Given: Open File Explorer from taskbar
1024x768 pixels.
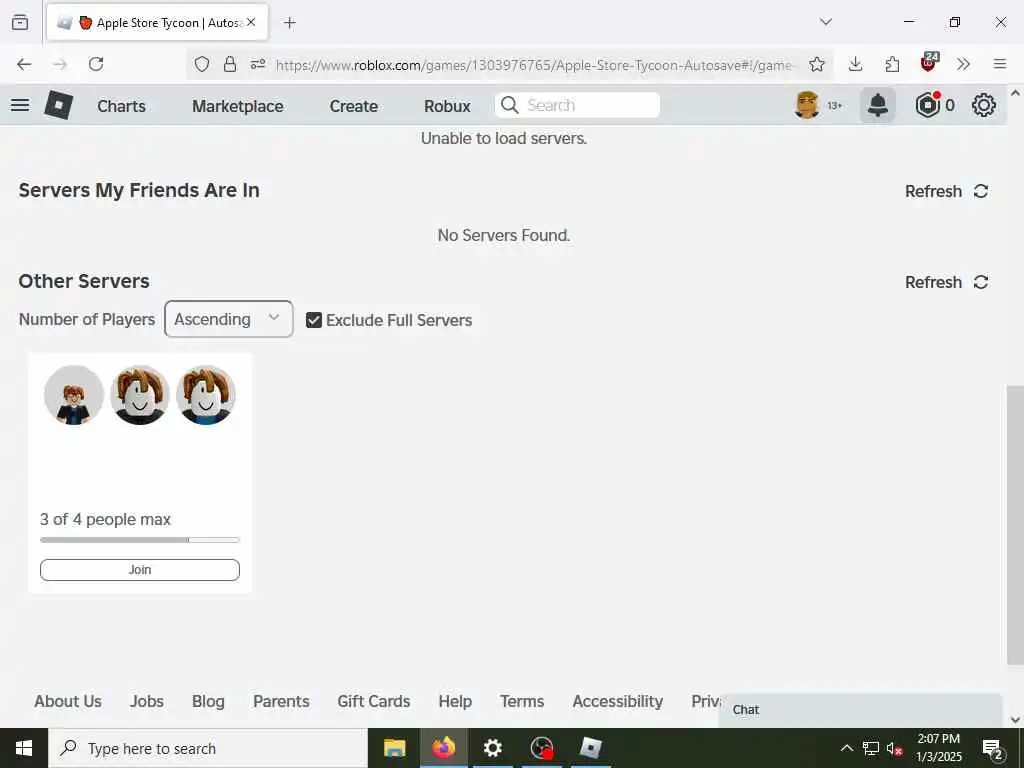Looking at the screenshot, I should pos(394,748).
